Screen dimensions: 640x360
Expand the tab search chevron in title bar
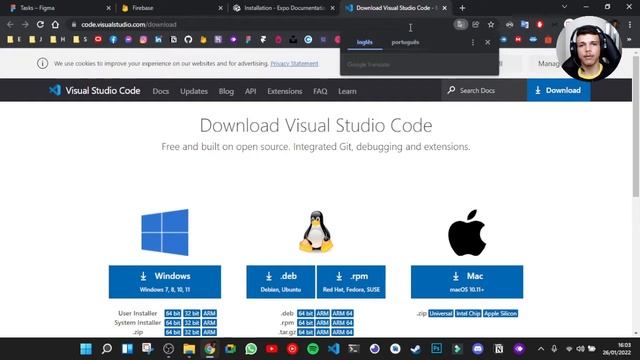click(x=564, y=7)
